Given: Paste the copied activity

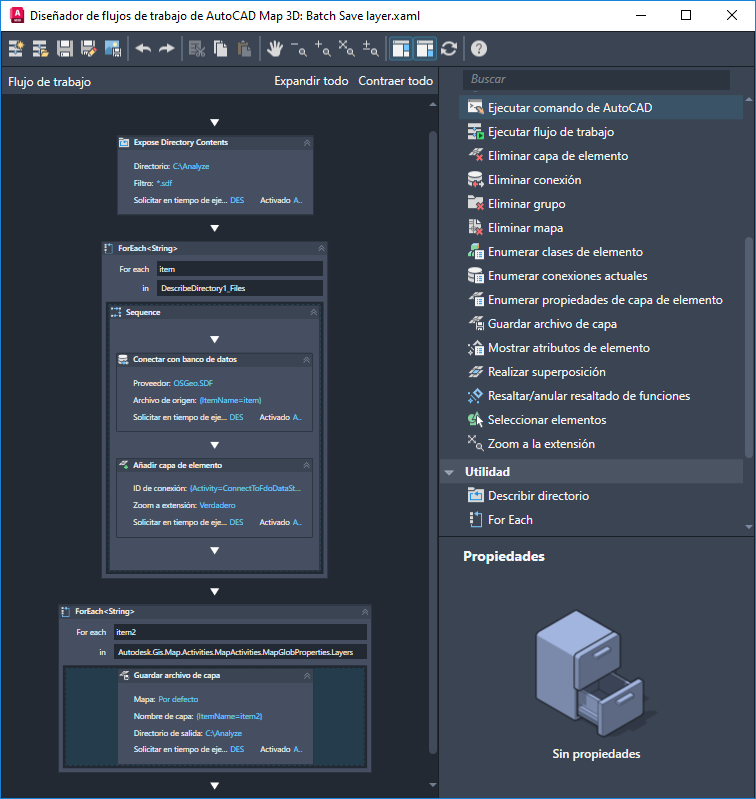Looking at the screenshot, I should tap(245, 49).
